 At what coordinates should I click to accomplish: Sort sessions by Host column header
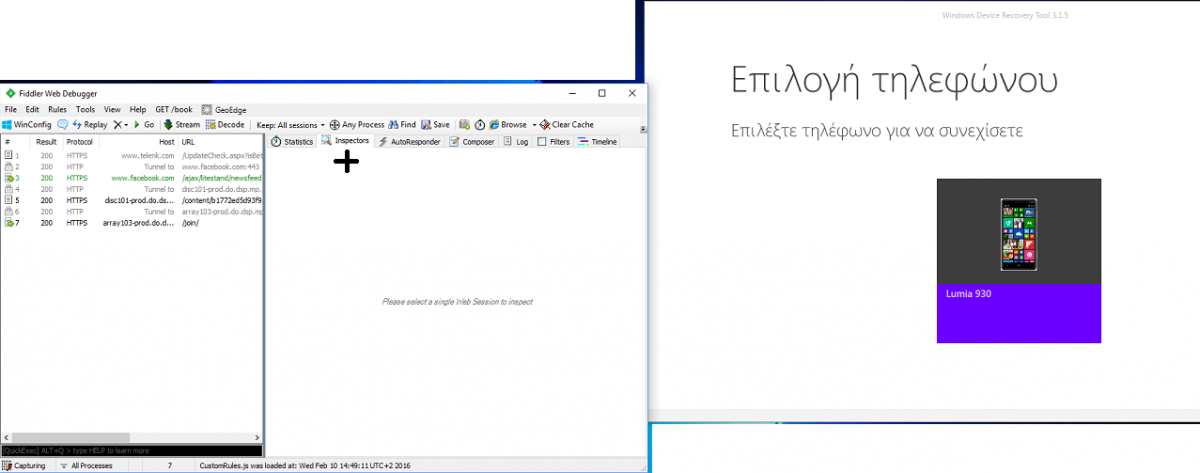(x=138, y=142)
